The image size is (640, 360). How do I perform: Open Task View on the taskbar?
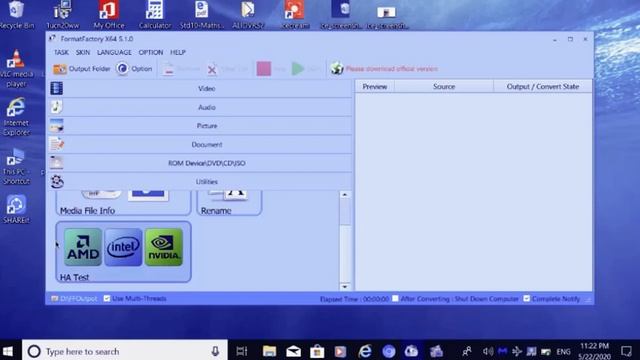click(242, 351)
